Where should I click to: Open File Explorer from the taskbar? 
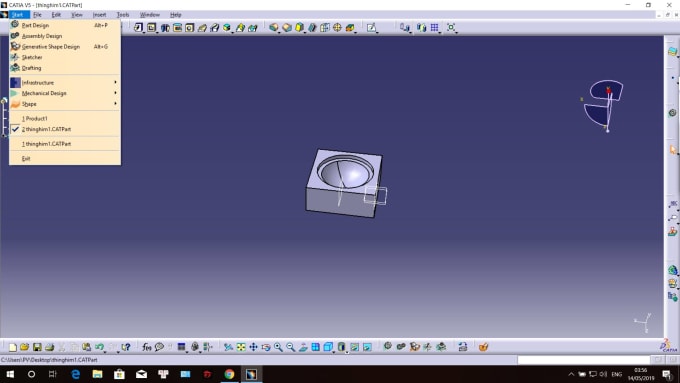97,374
